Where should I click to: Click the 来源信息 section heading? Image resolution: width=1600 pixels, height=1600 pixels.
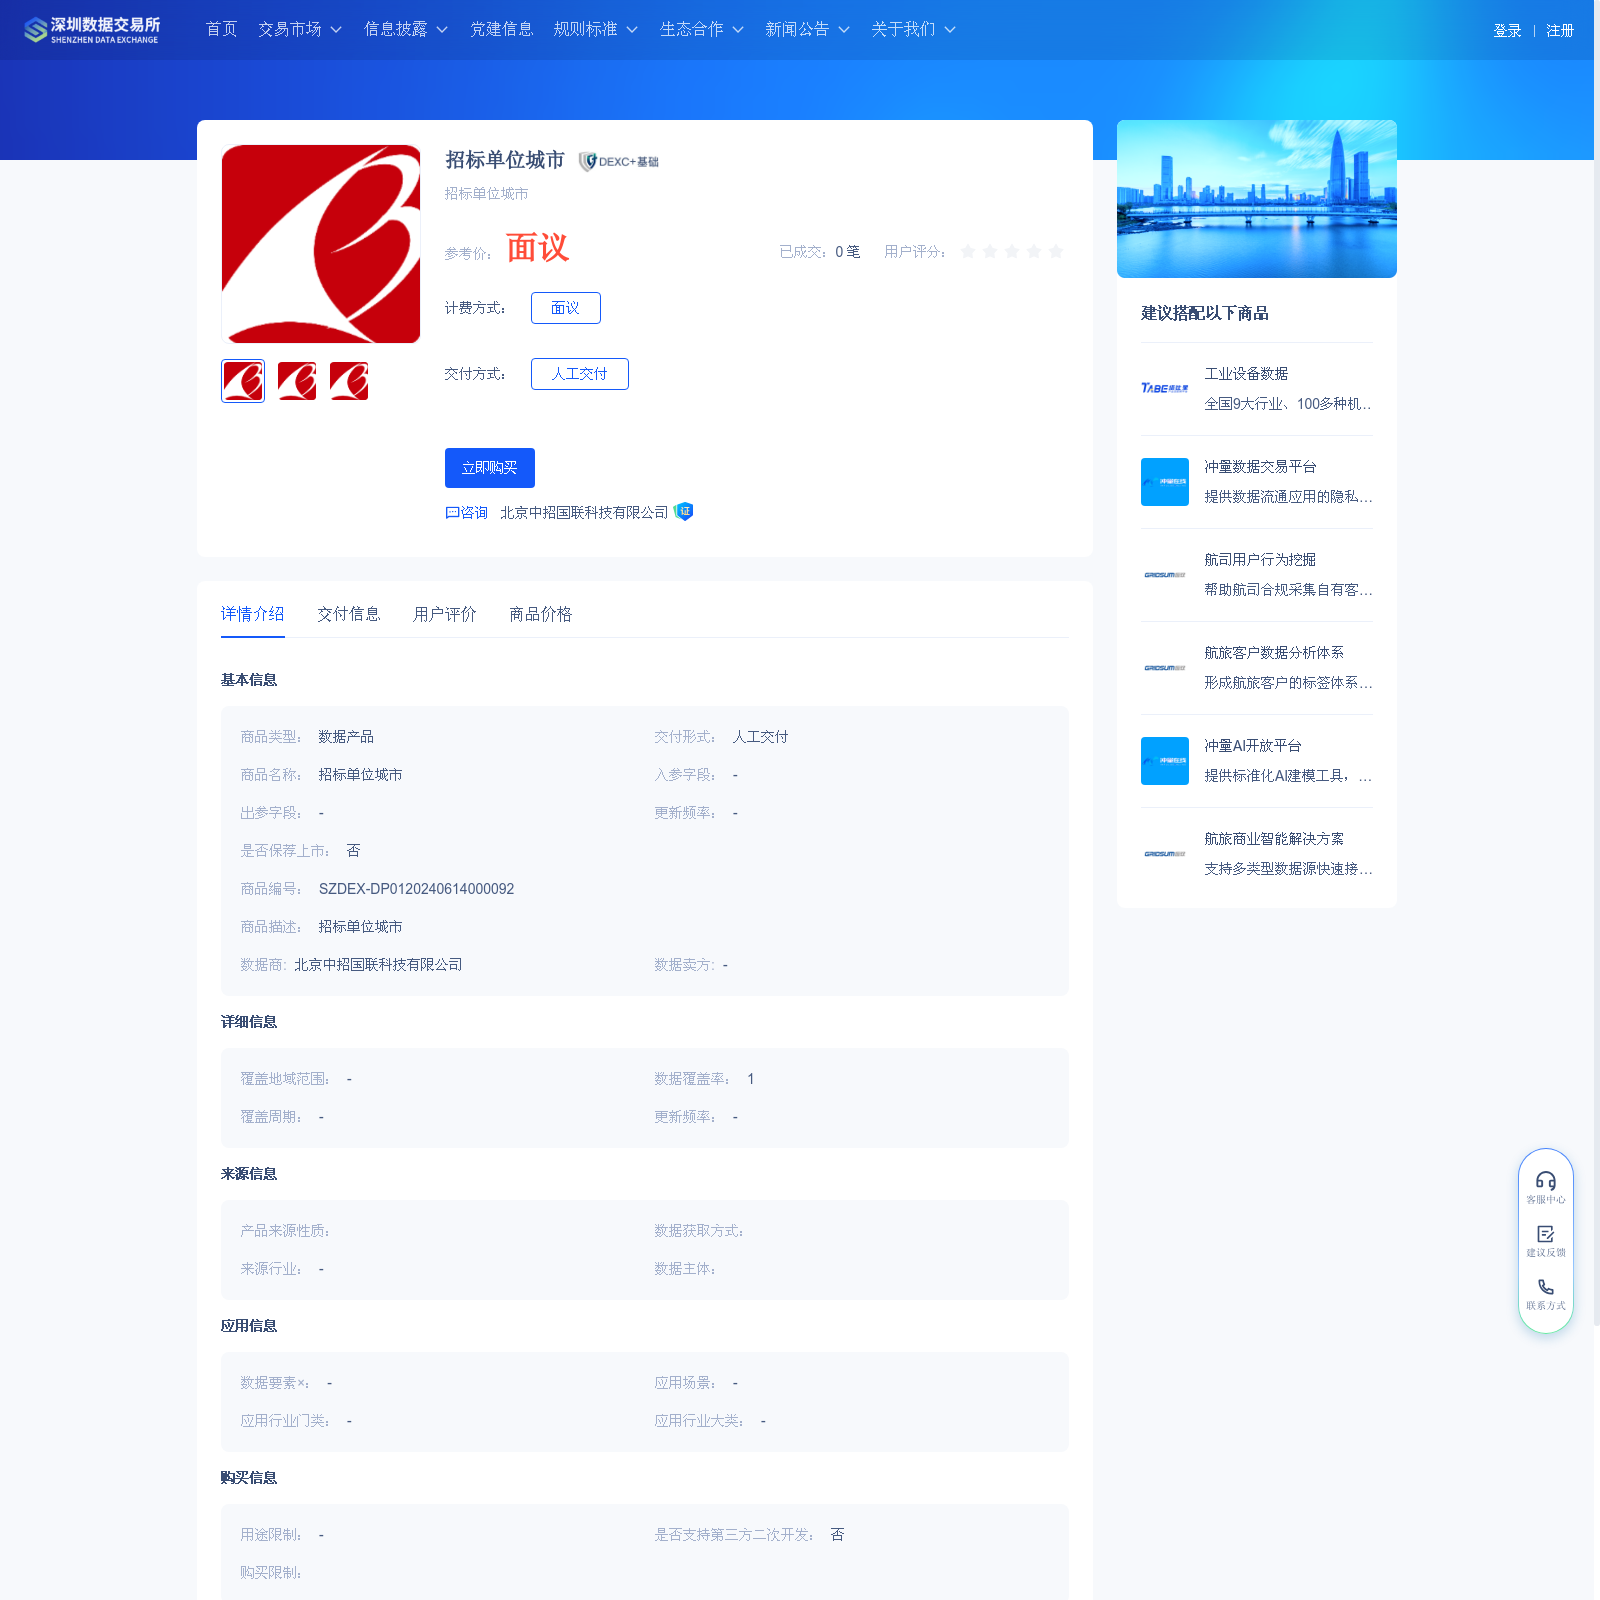[x=249, y=1174]
